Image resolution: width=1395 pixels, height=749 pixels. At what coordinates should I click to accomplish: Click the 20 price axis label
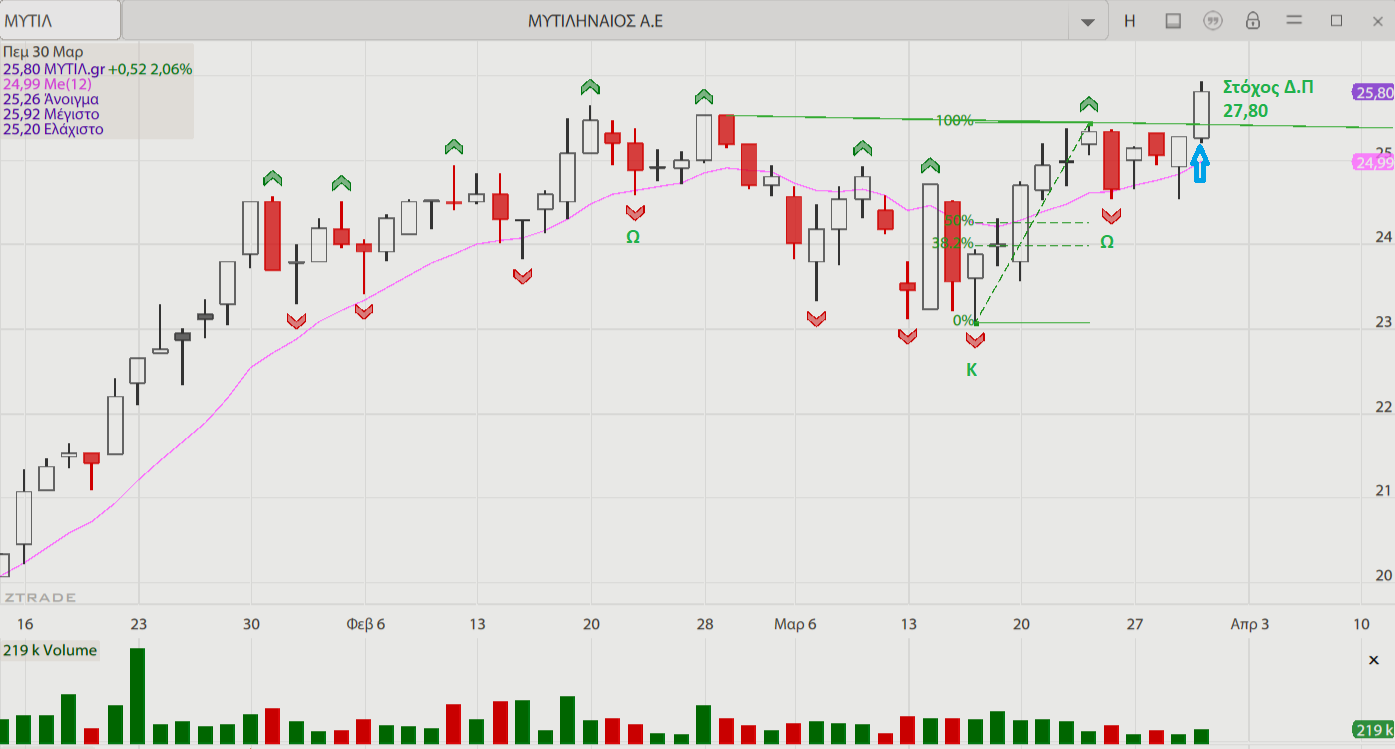1383,575
